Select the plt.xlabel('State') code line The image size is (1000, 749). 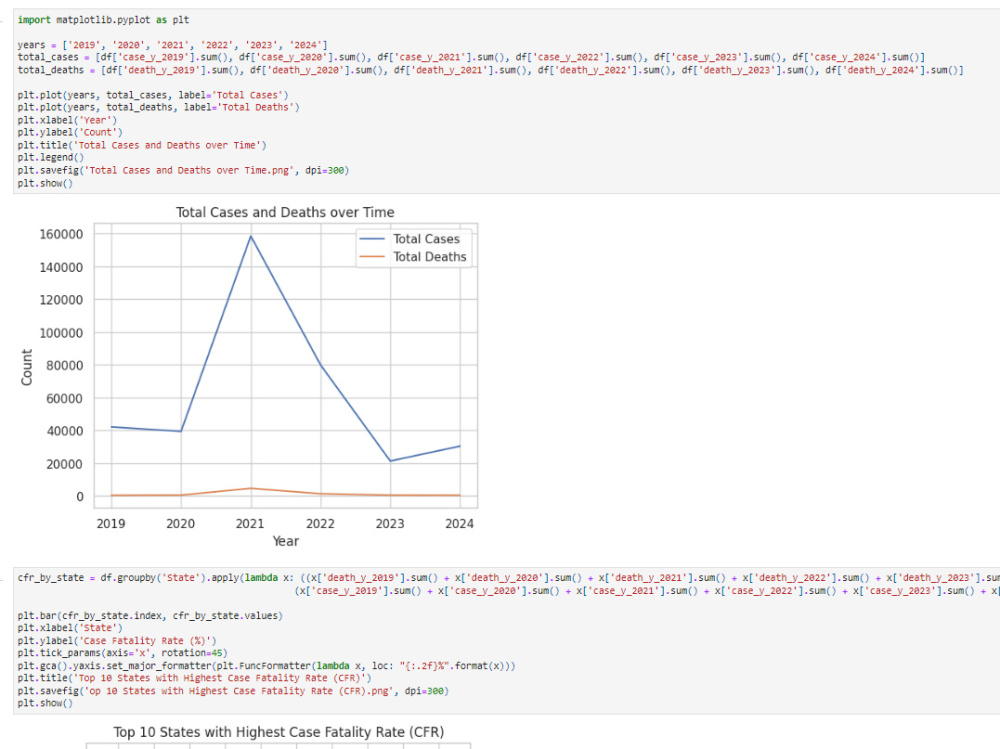click(x=70, y=628)
